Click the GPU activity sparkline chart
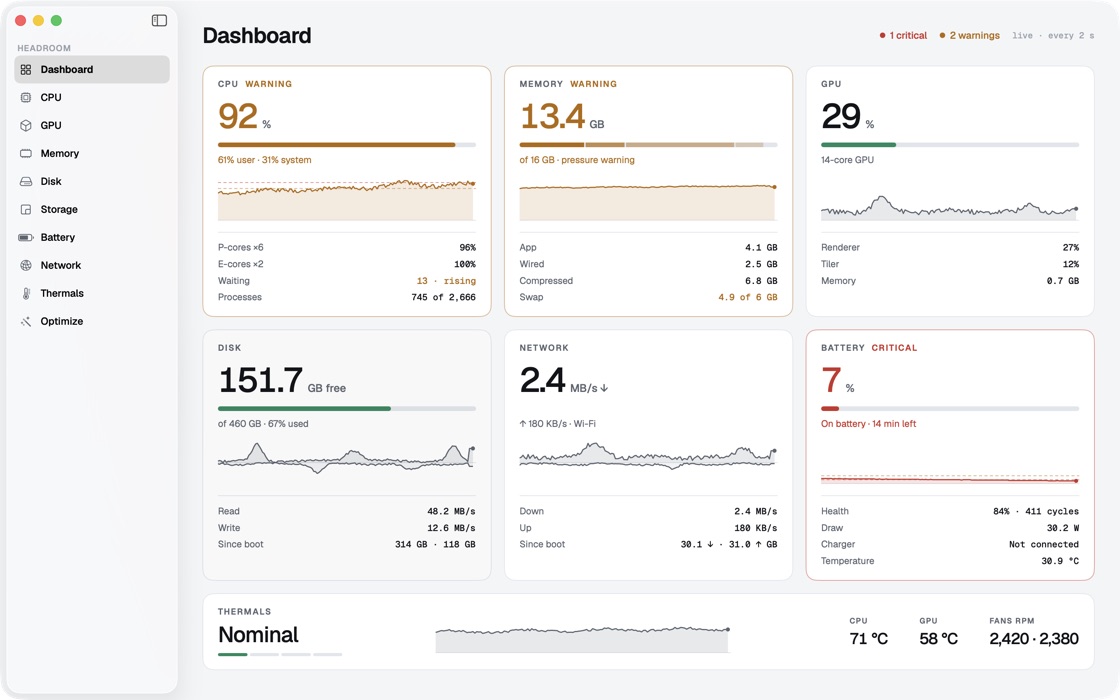This screenshot has width=1120, height=700. [x=950, y=206]
